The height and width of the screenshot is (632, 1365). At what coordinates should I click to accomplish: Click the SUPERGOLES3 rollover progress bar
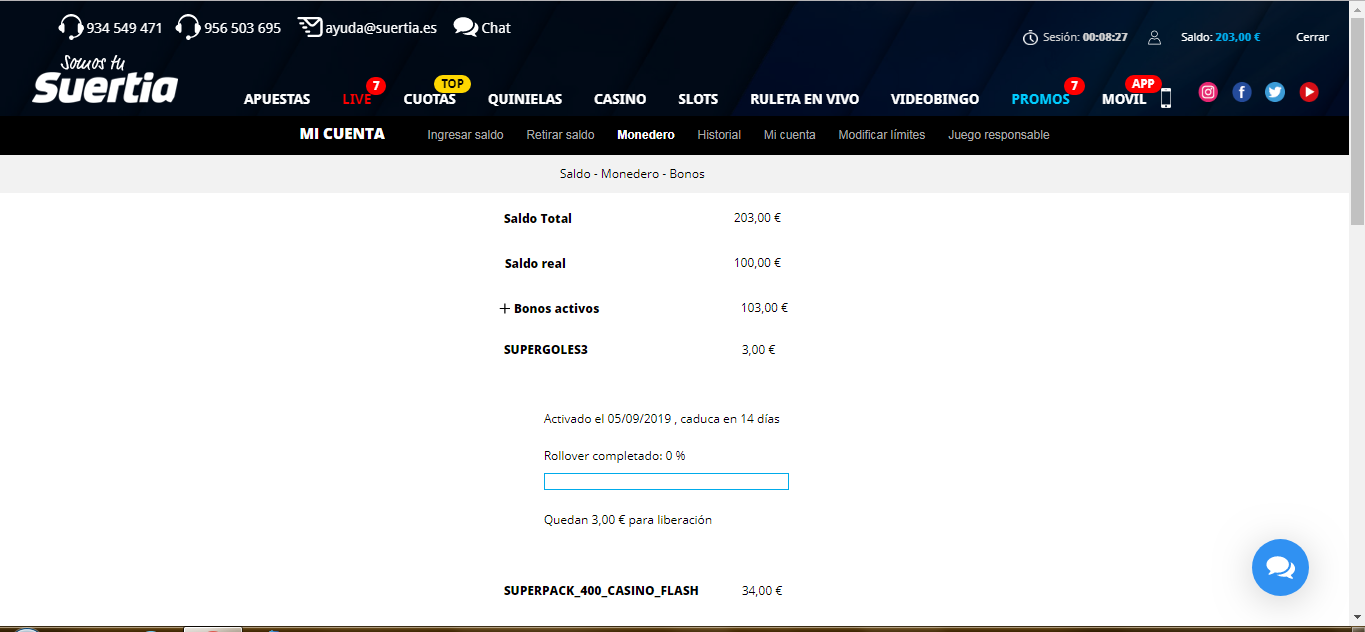pos(666,482)
